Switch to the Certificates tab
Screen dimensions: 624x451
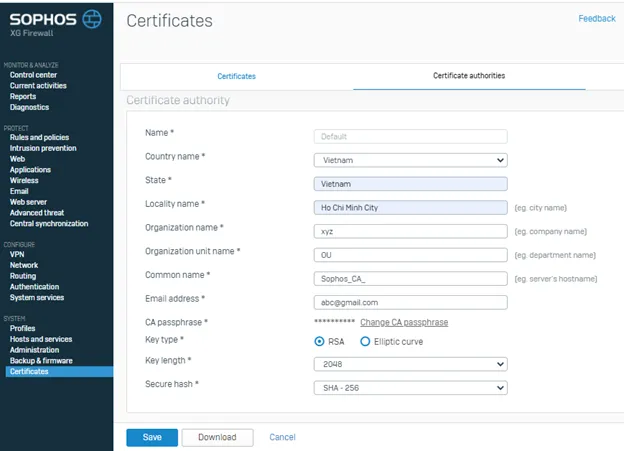point(236,76)
